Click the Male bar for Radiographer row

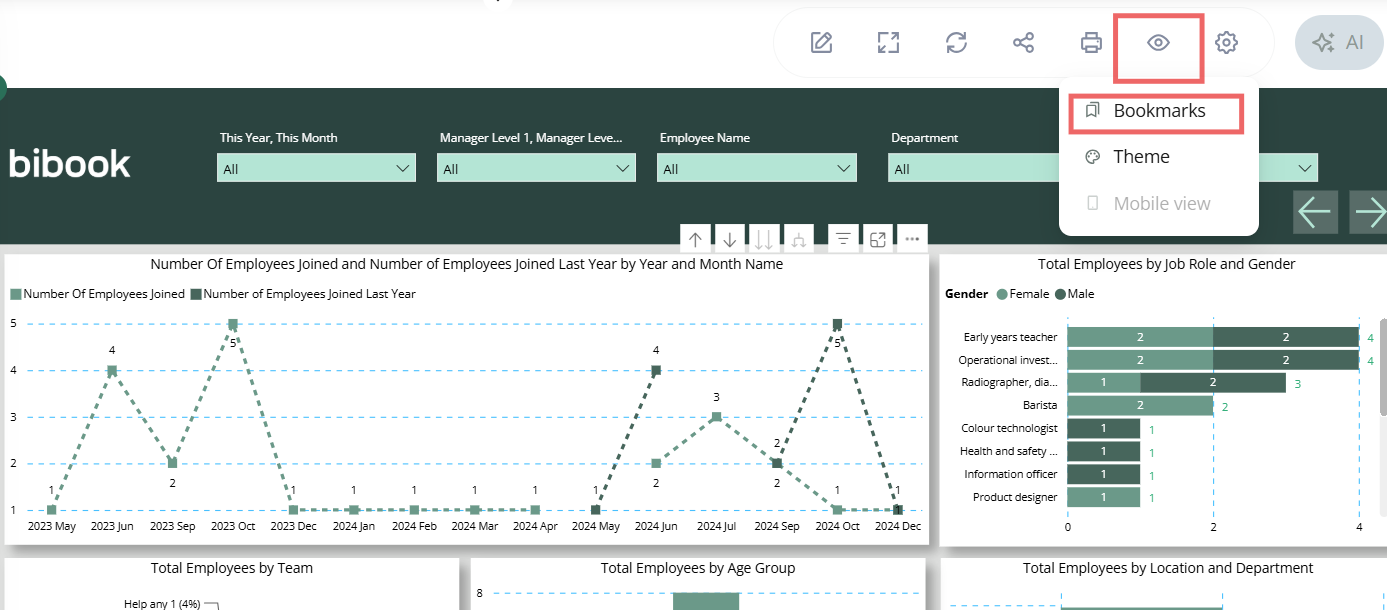click(x=1213, y=383)
